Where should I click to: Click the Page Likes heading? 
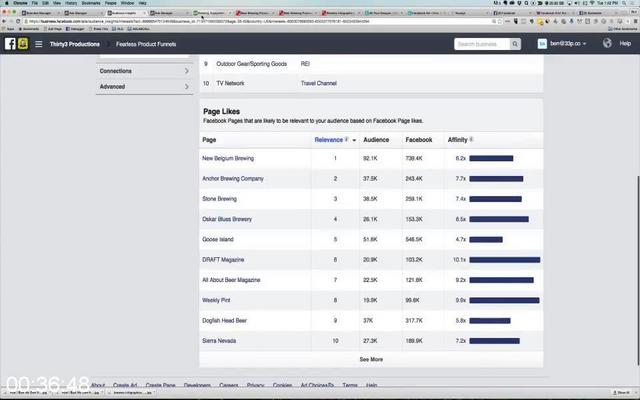coord(222,111)
